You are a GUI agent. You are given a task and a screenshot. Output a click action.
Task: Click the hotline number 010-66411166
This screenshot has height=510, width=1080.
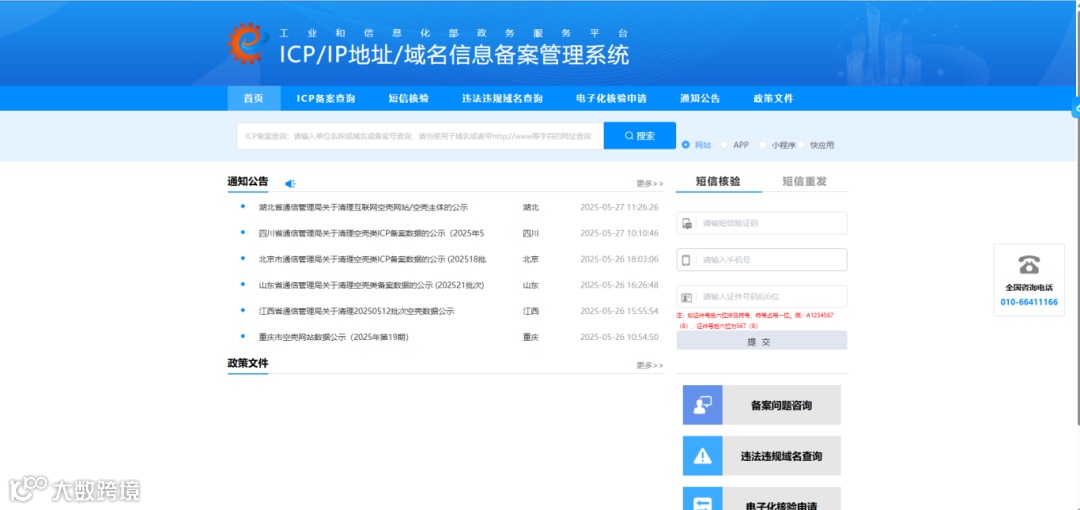1029,302
